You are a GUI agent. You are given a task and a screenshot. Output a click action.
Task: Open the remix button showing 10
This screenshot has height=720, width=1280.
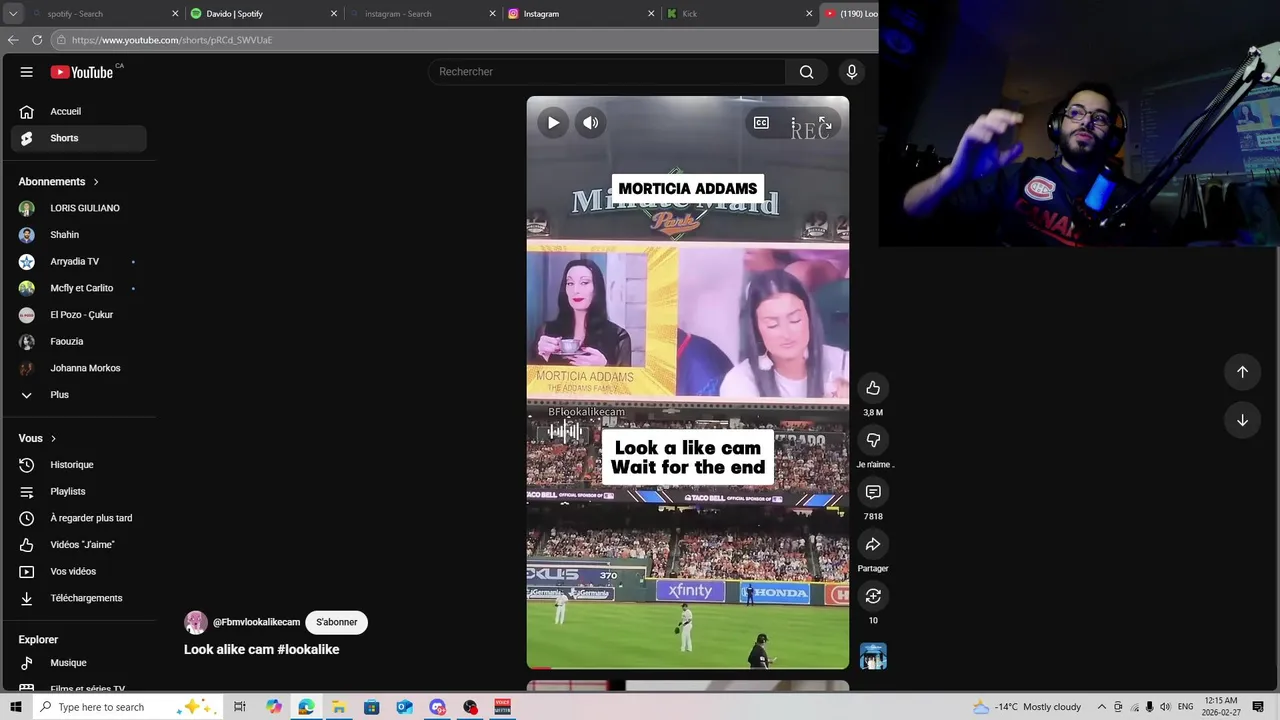(873, 596)
